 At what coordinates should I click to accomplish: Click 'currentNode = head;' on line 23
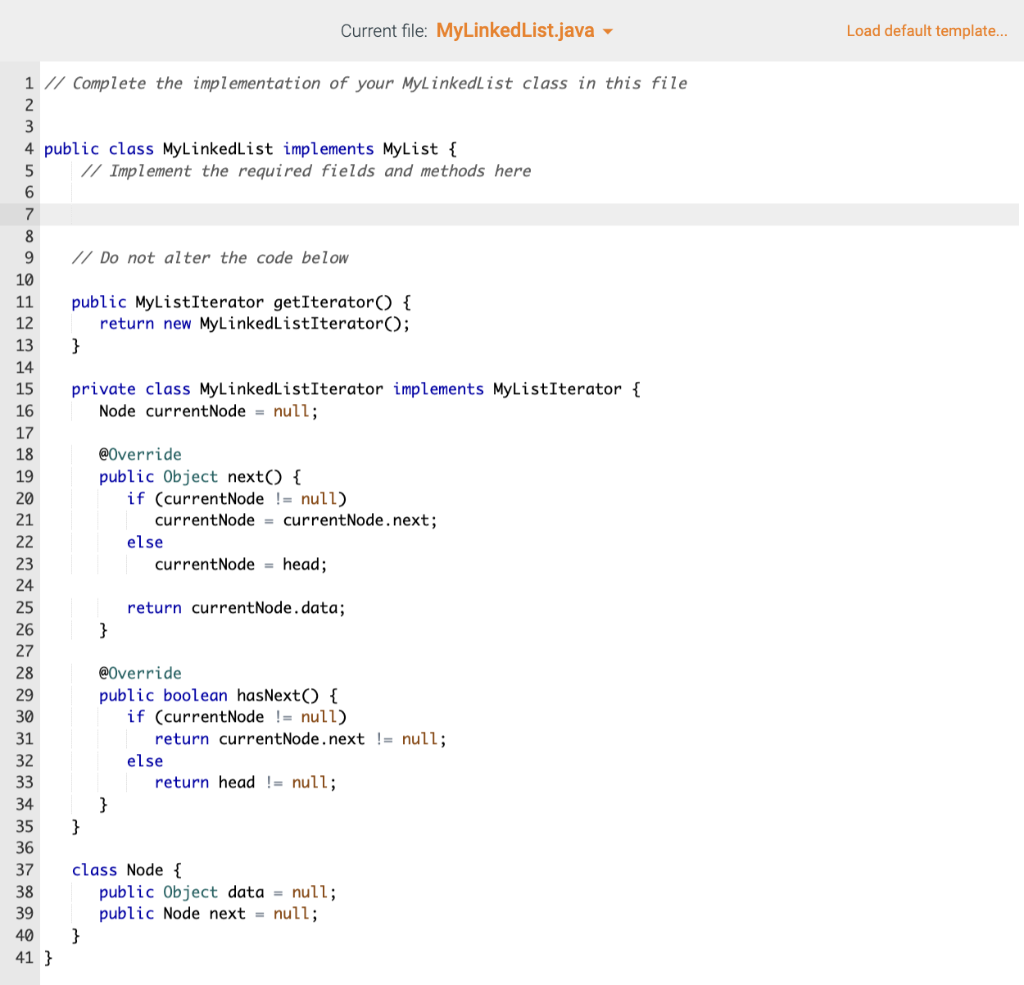tap(240, 564)
